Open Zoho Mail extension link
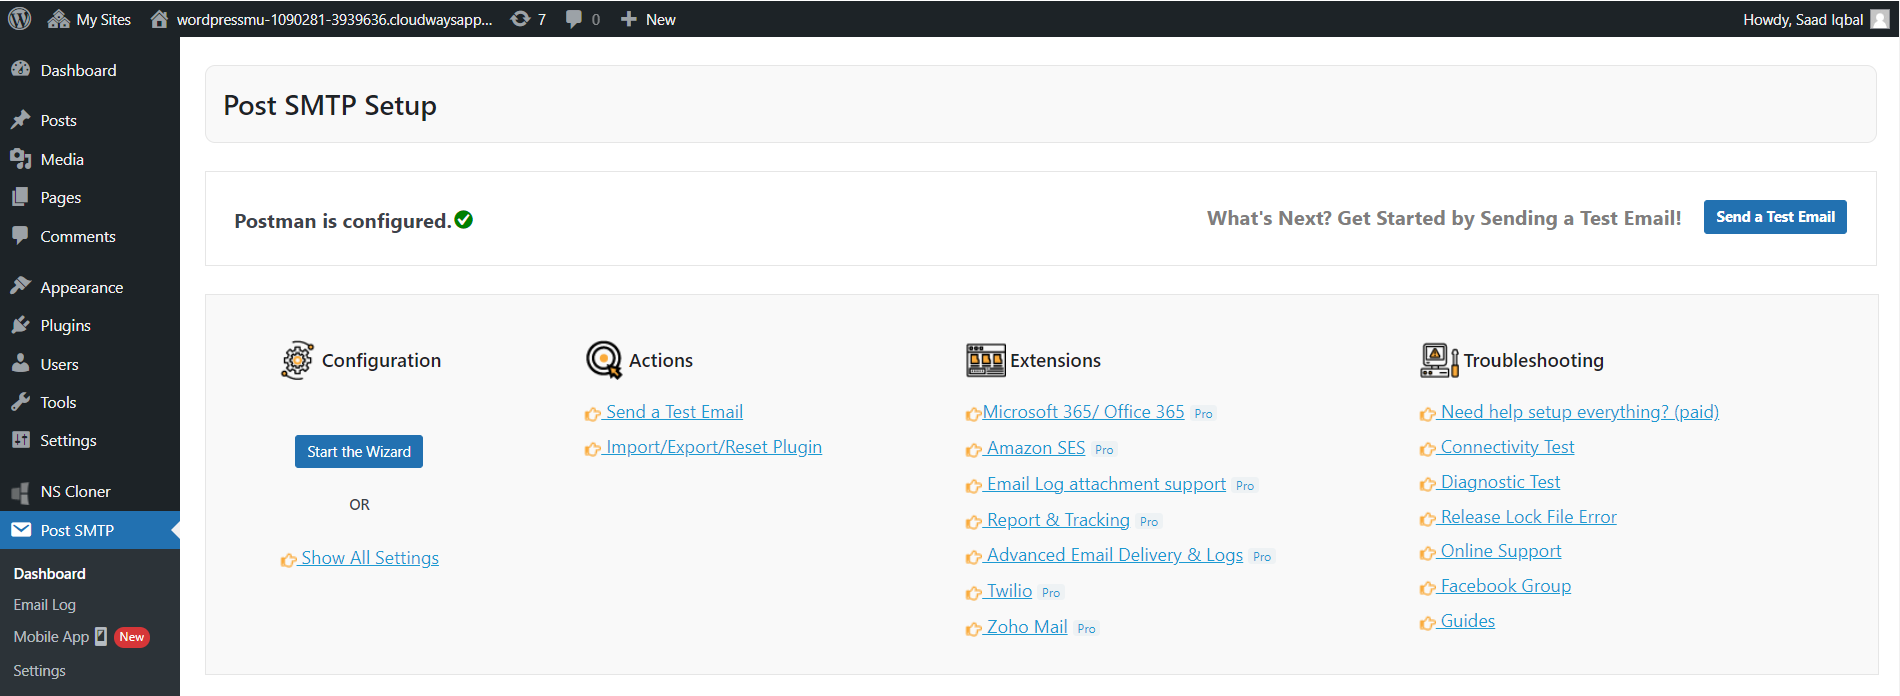1900x696 pixels. click(1027, 627)
